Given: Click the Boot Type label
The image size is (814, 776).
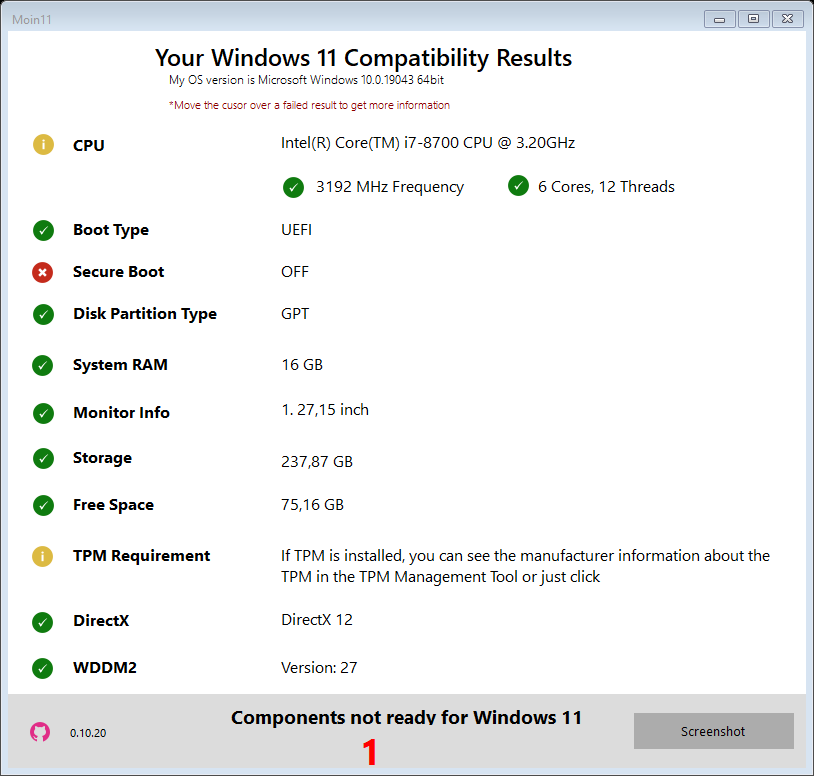Looking at the screenshot, I should click(111, 230).
